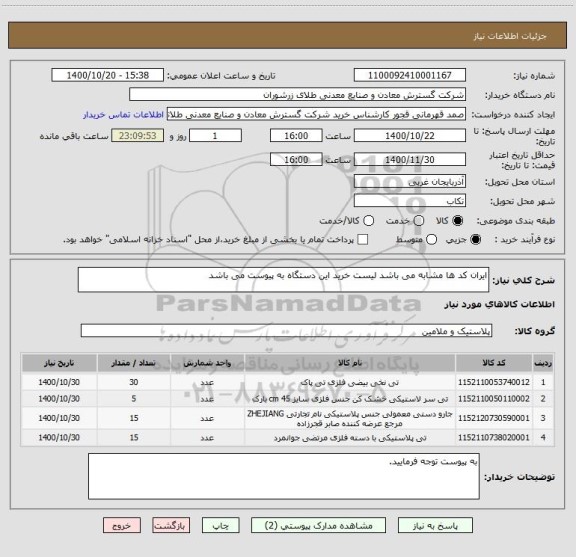Click the response deadline date 1400/10/22

410,136
